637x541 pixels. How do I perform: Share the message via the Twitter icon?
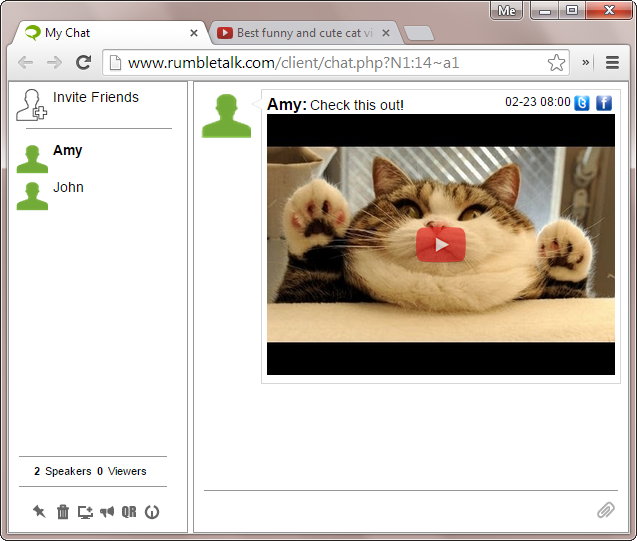[x=582, y=103]
